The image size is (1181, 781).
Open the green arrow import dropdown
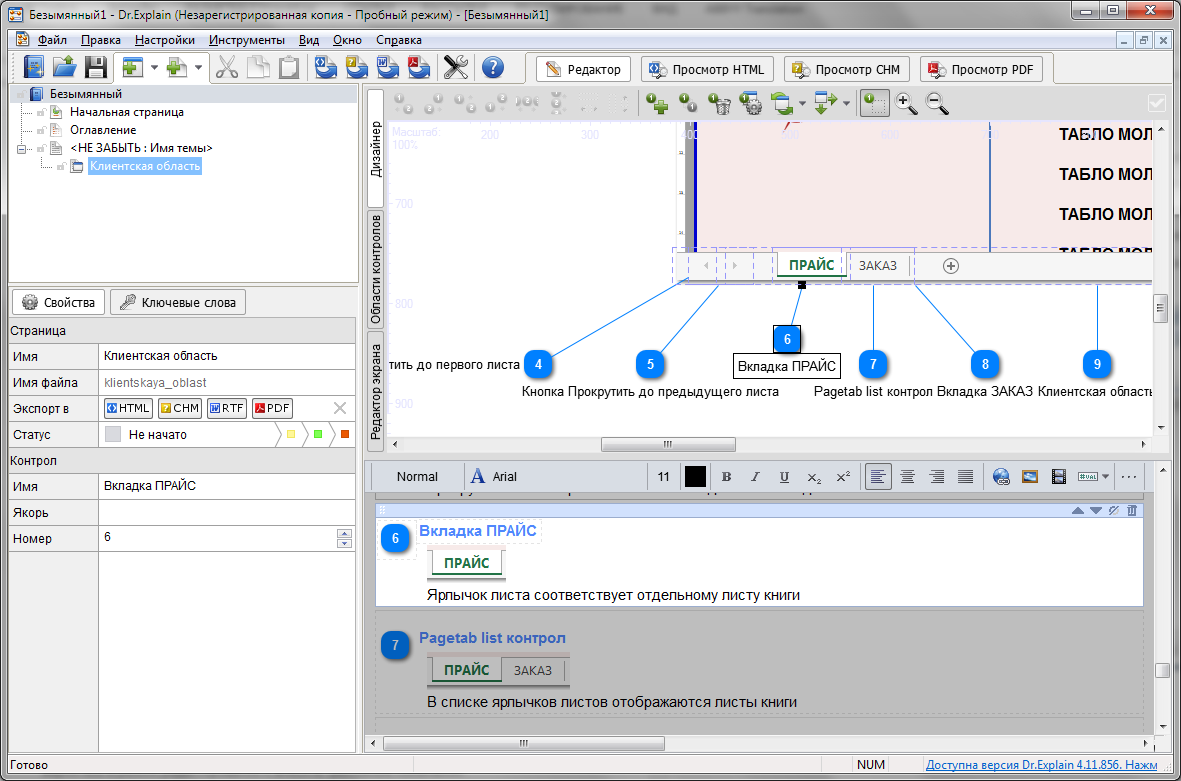tap(847, 103)
